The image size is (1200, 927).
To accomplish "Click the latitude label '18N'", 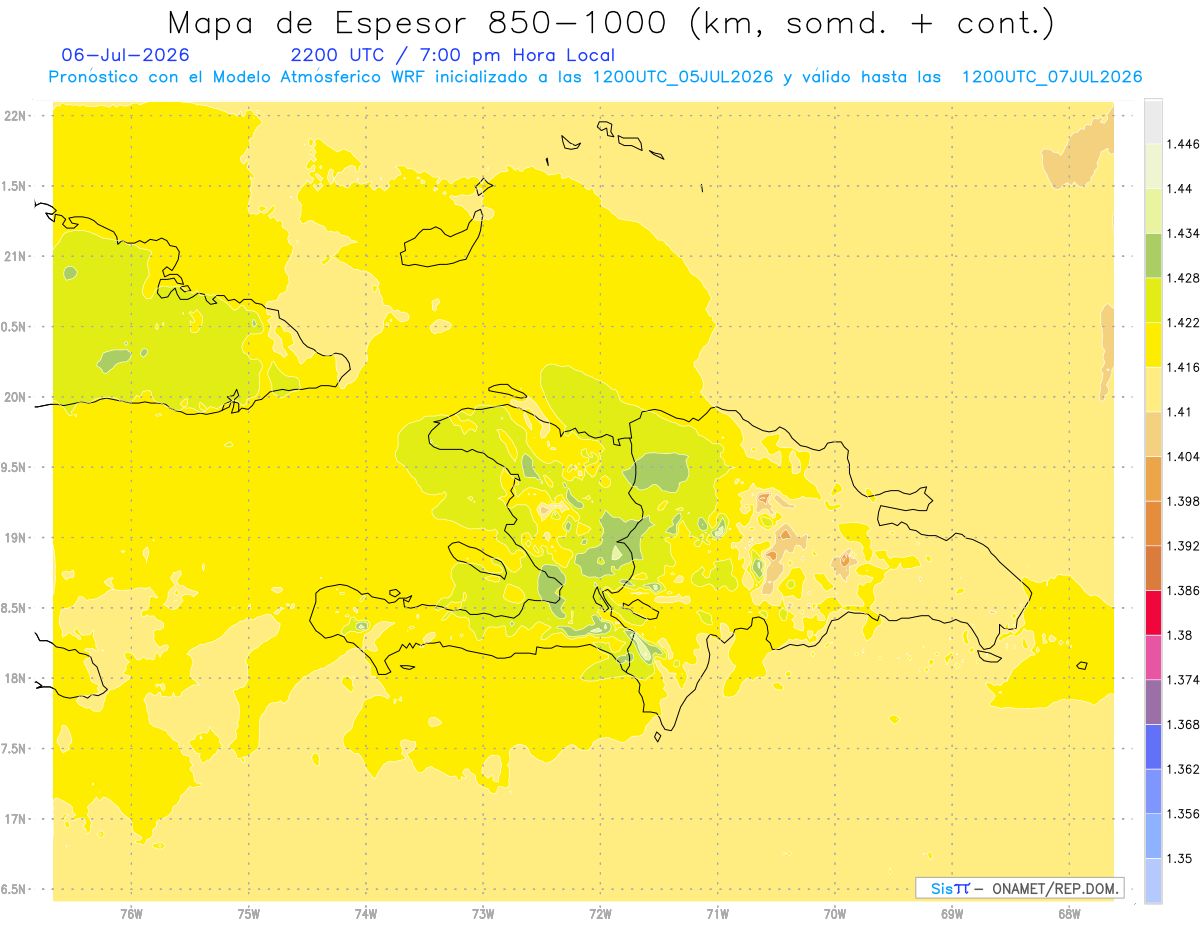I will (x=15, y=678).
